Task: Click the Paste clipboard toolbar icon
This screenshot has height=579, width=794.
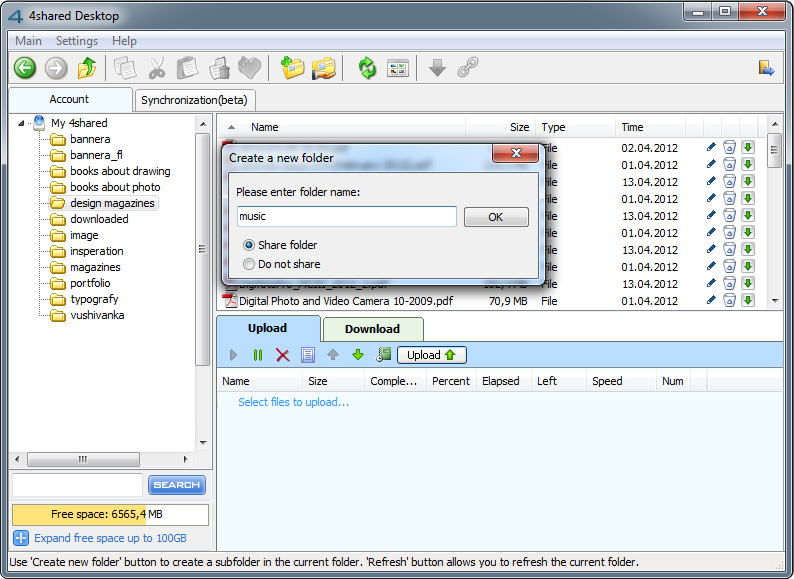Action: point(187,68)
